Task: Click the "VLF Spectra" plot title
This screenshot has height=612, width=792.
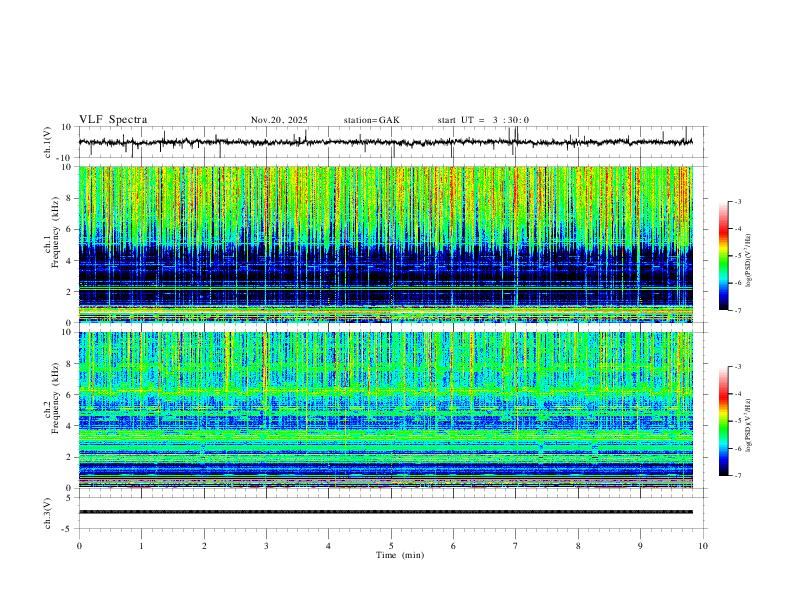Action: click(113, 120)
